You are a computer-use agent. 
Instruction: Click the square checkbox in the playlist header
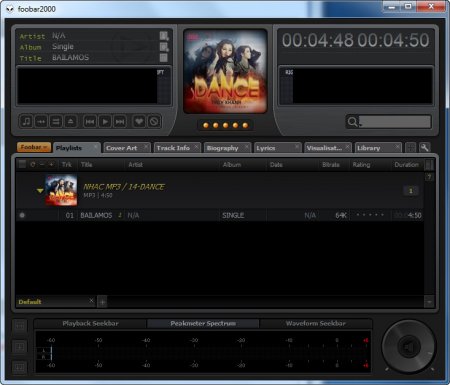pos(22,164)
